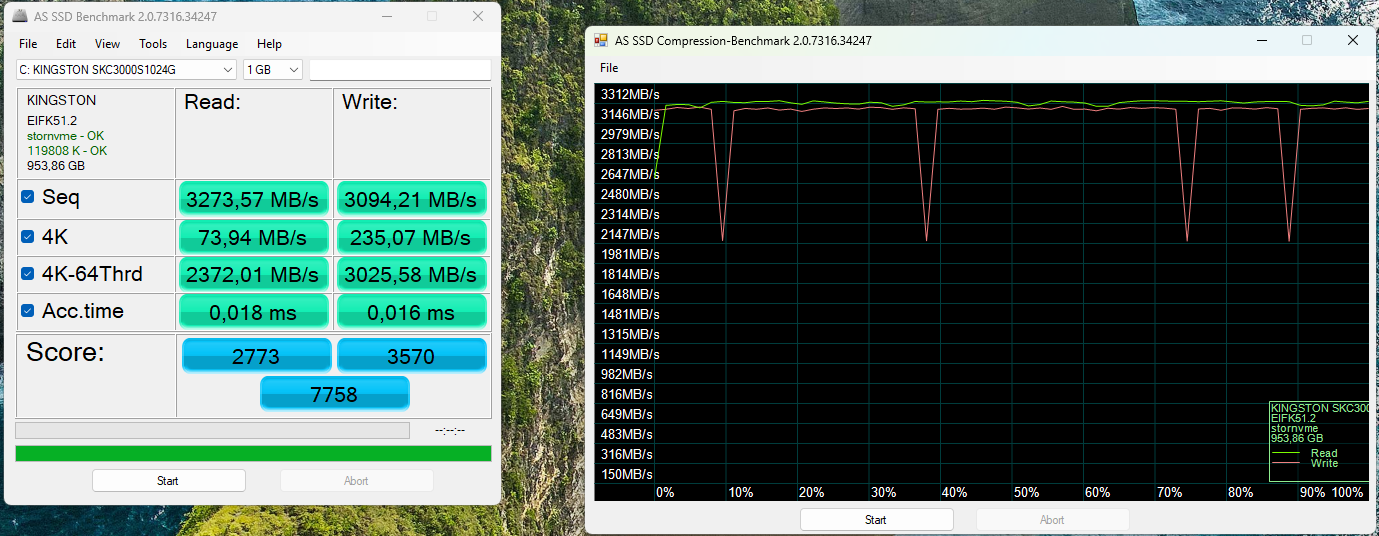This screenshot has width=1379, height=536.
Task: Click the '3312MB/s' axis label
Action: pyautogui.click(x=630, y=94)
